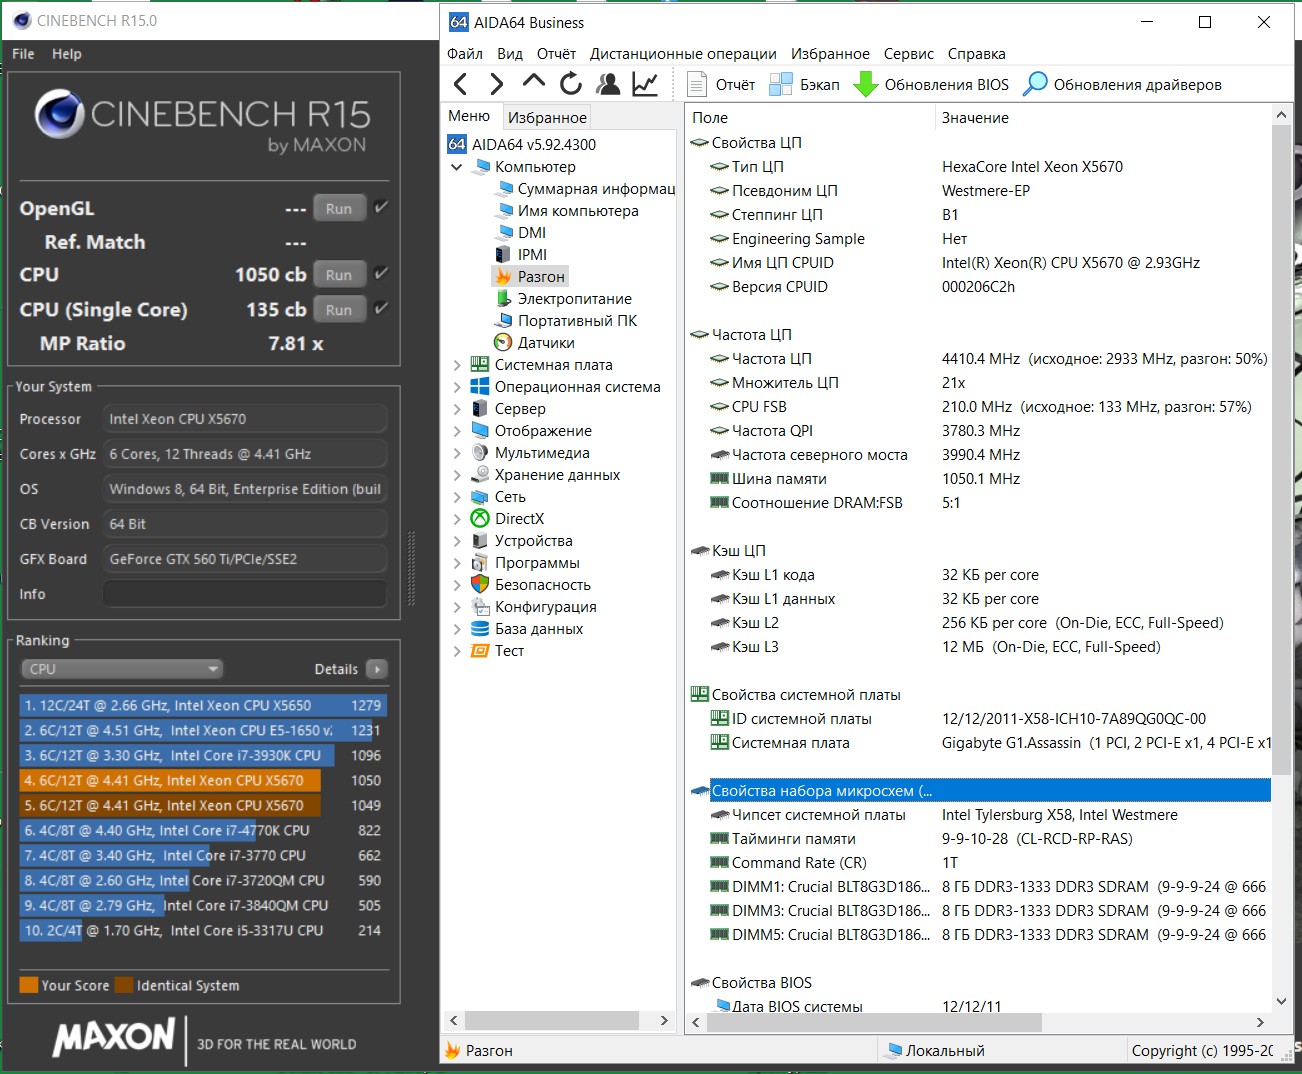Click the details pane horizontal scrollbar thumb

pyautogui.click(x=874, y=1022)
